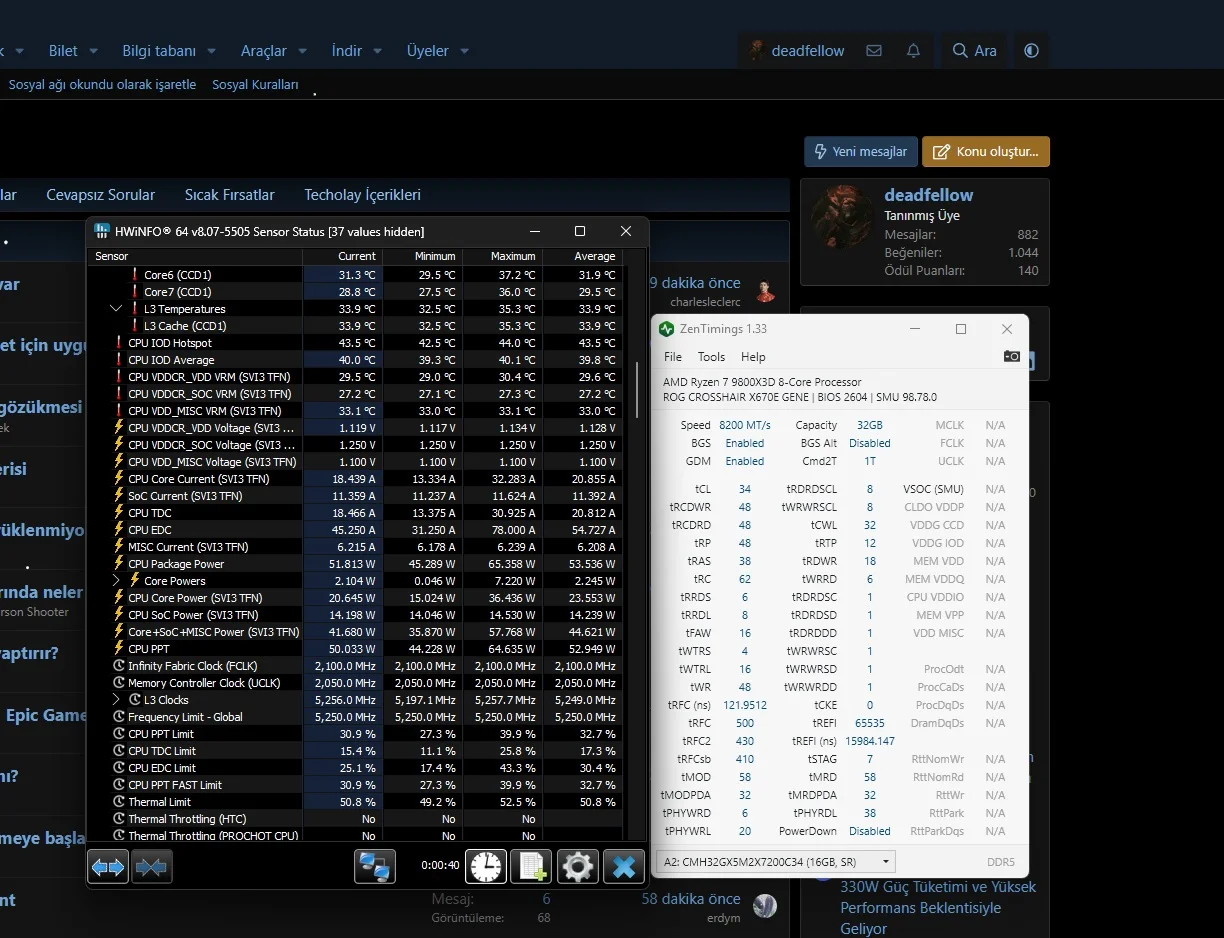Click the 8200 MT/s speed value

(745, 425)
